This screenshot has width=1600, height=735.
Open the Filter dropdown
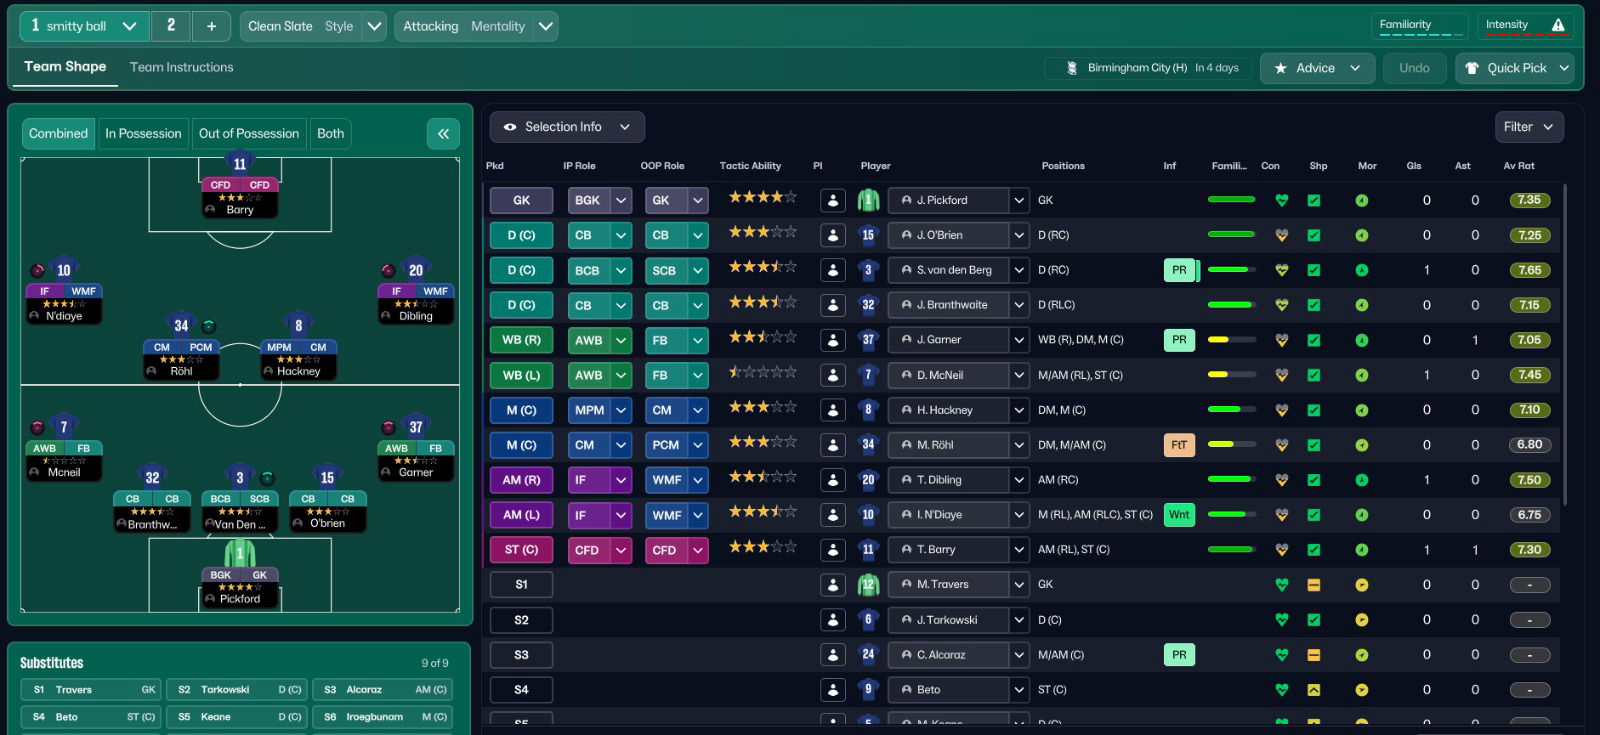1528,127
